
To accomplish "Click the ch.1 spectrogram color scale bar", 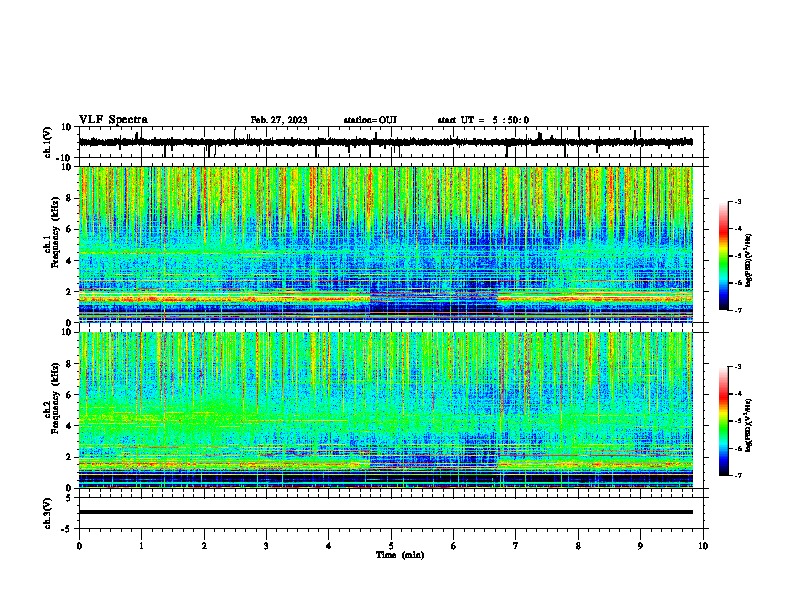I will 723,255.
